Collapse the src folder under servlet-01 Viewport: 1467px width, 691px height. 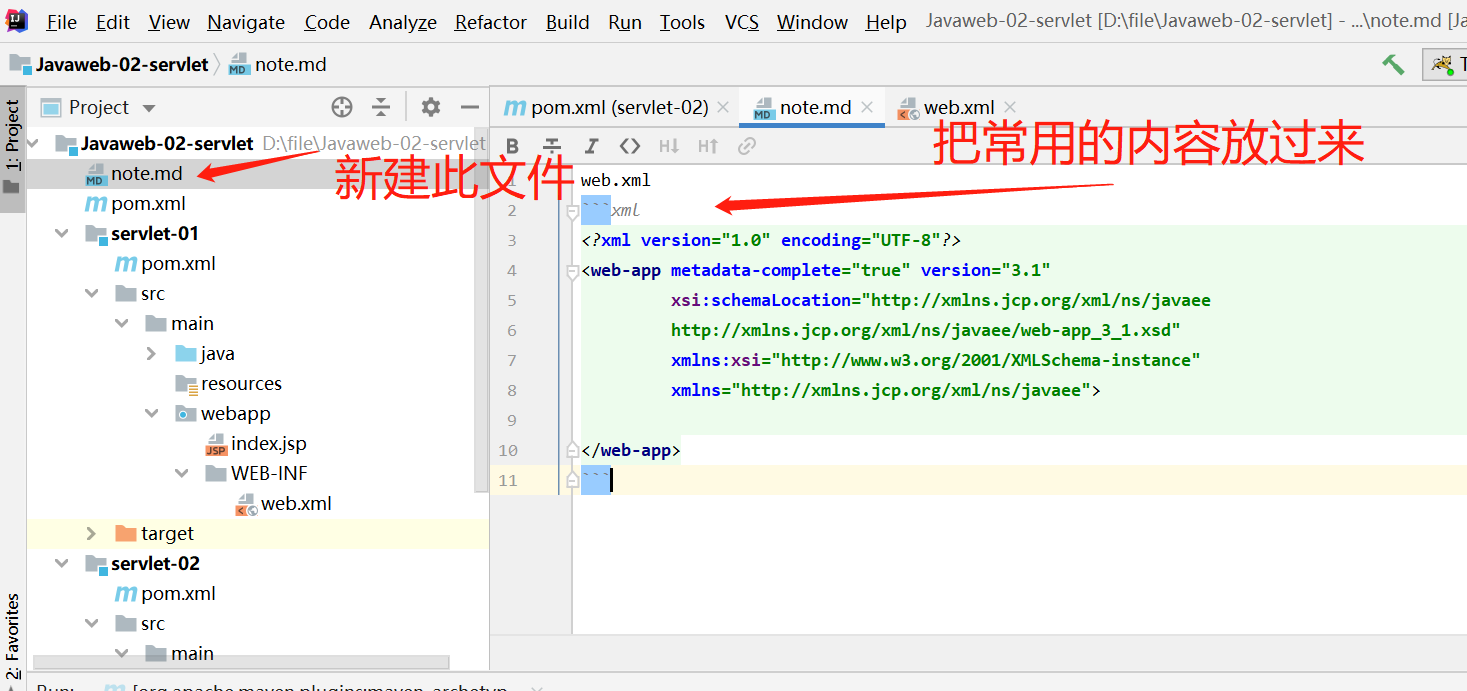click(93, 293)
